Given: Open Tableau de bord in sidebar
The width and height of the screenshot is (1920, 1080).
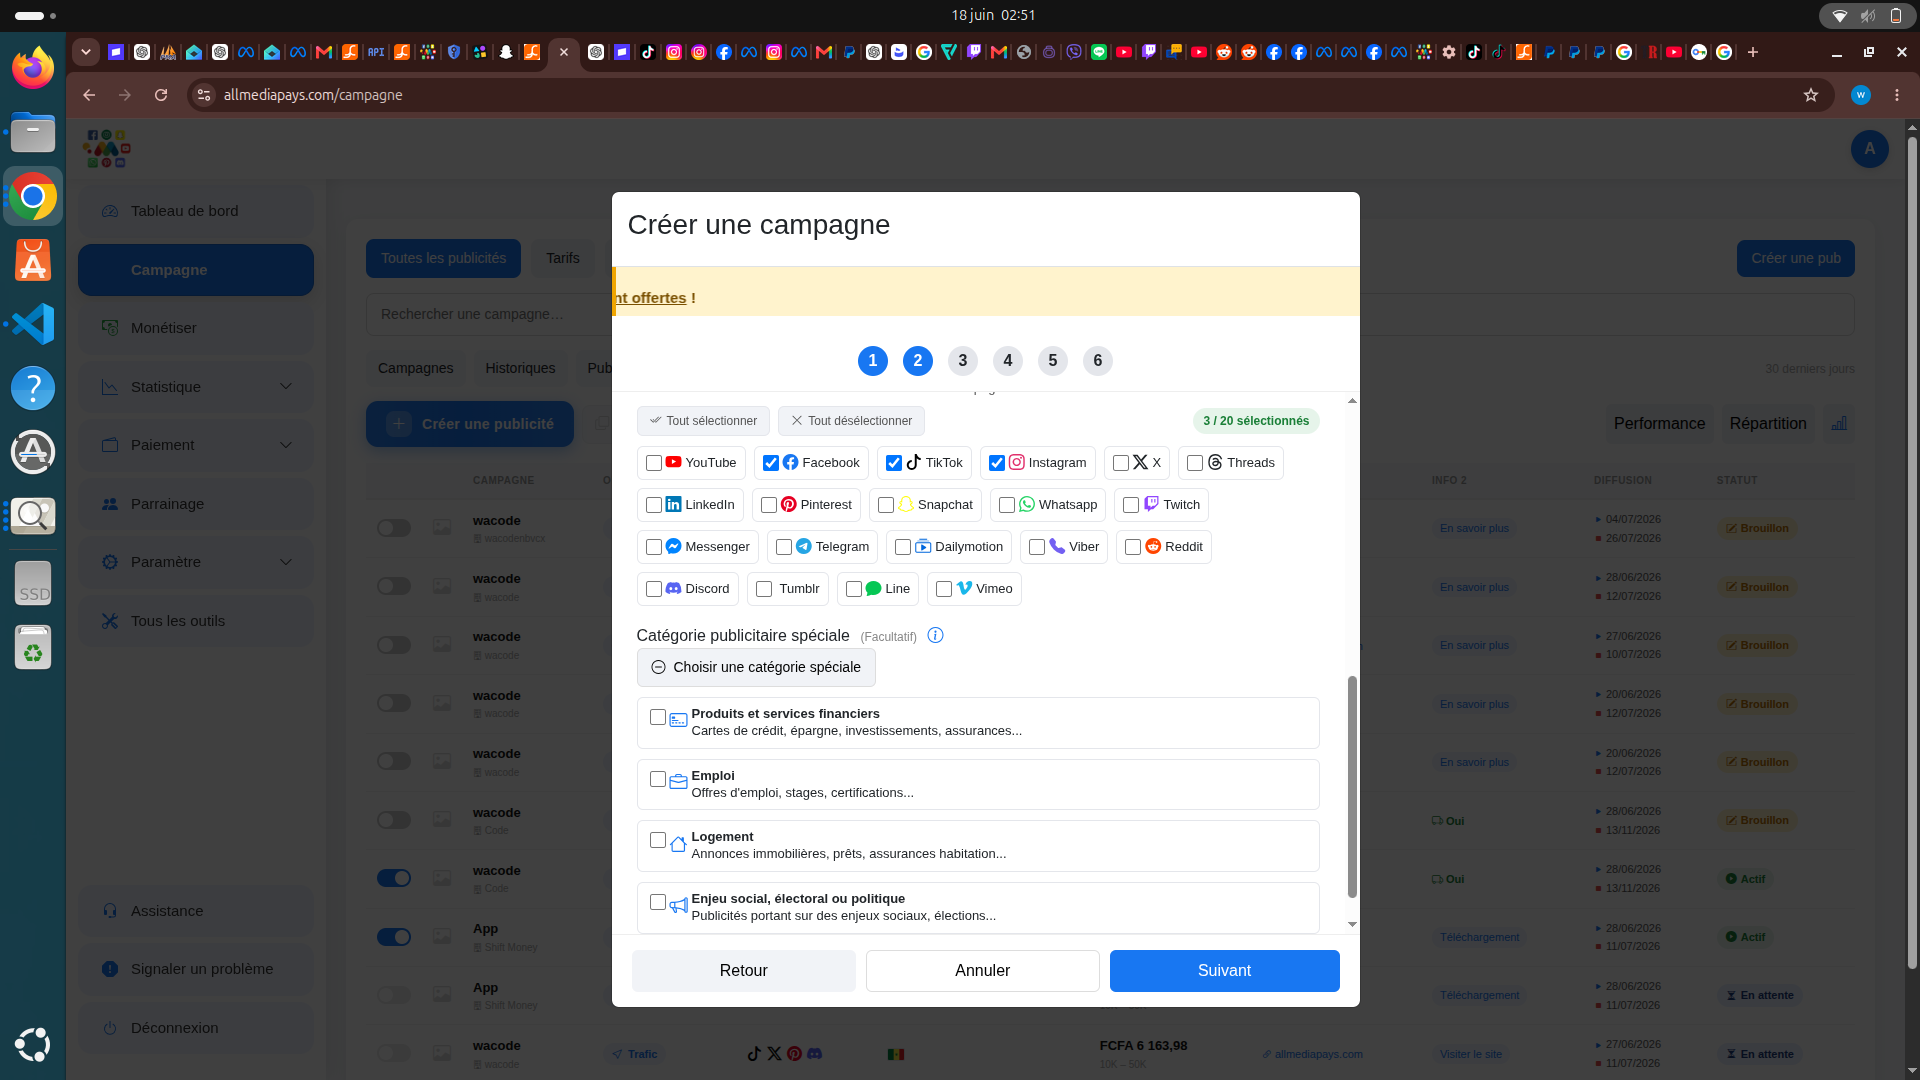Looking at the screenshot, I should pos(196,211).
